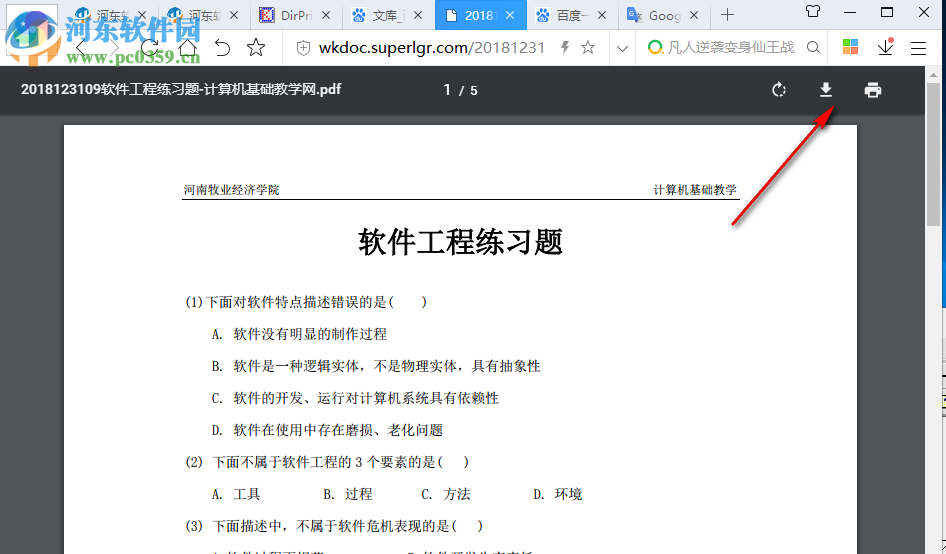Viewport: 946px width, 554px height.
Task: Add the page to favorites in address bar
Action: [x=588, y=48]
